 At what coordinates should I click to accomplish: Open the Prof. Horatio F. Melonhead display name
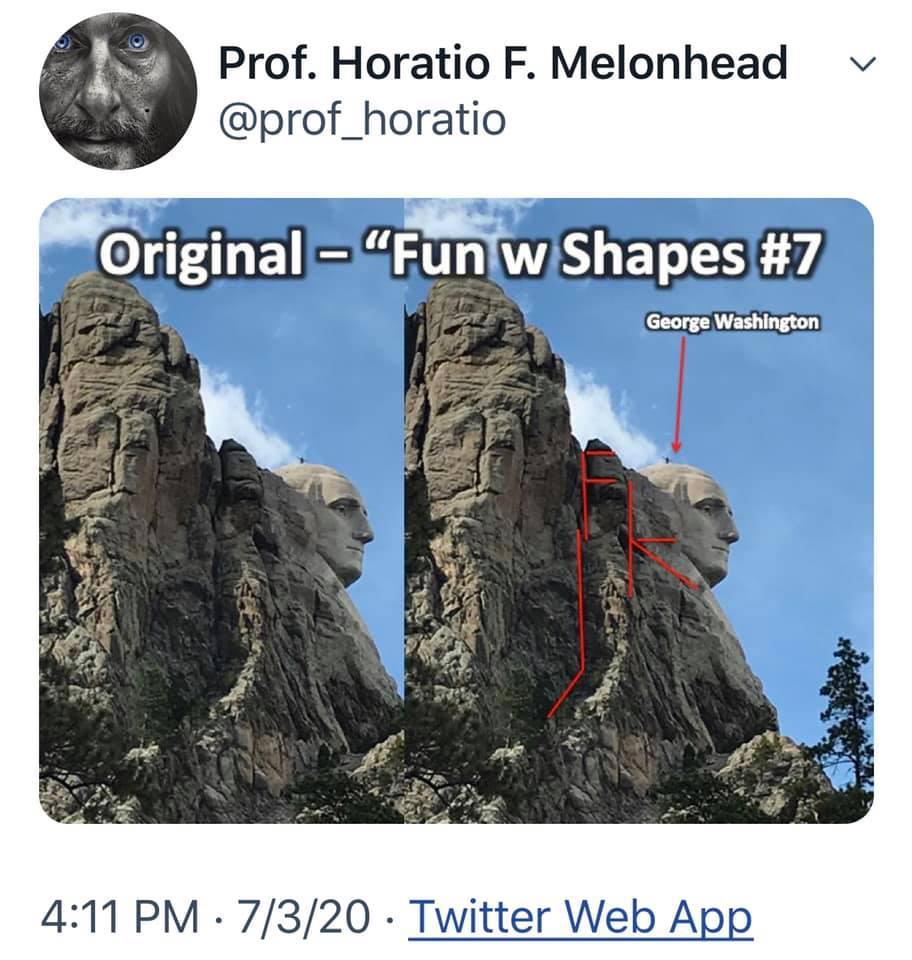click(x=502, y=64)
